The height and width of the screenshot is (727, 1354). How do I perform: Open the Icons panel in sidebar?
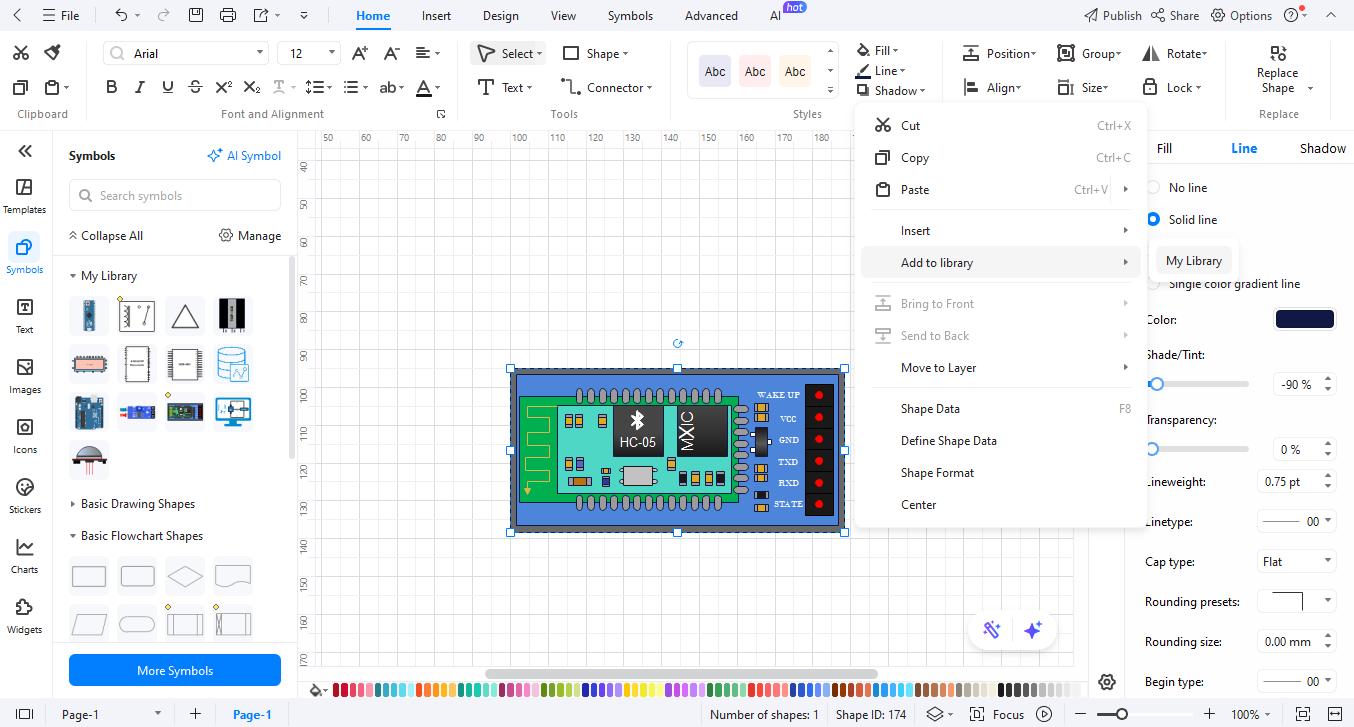[25, 436]
